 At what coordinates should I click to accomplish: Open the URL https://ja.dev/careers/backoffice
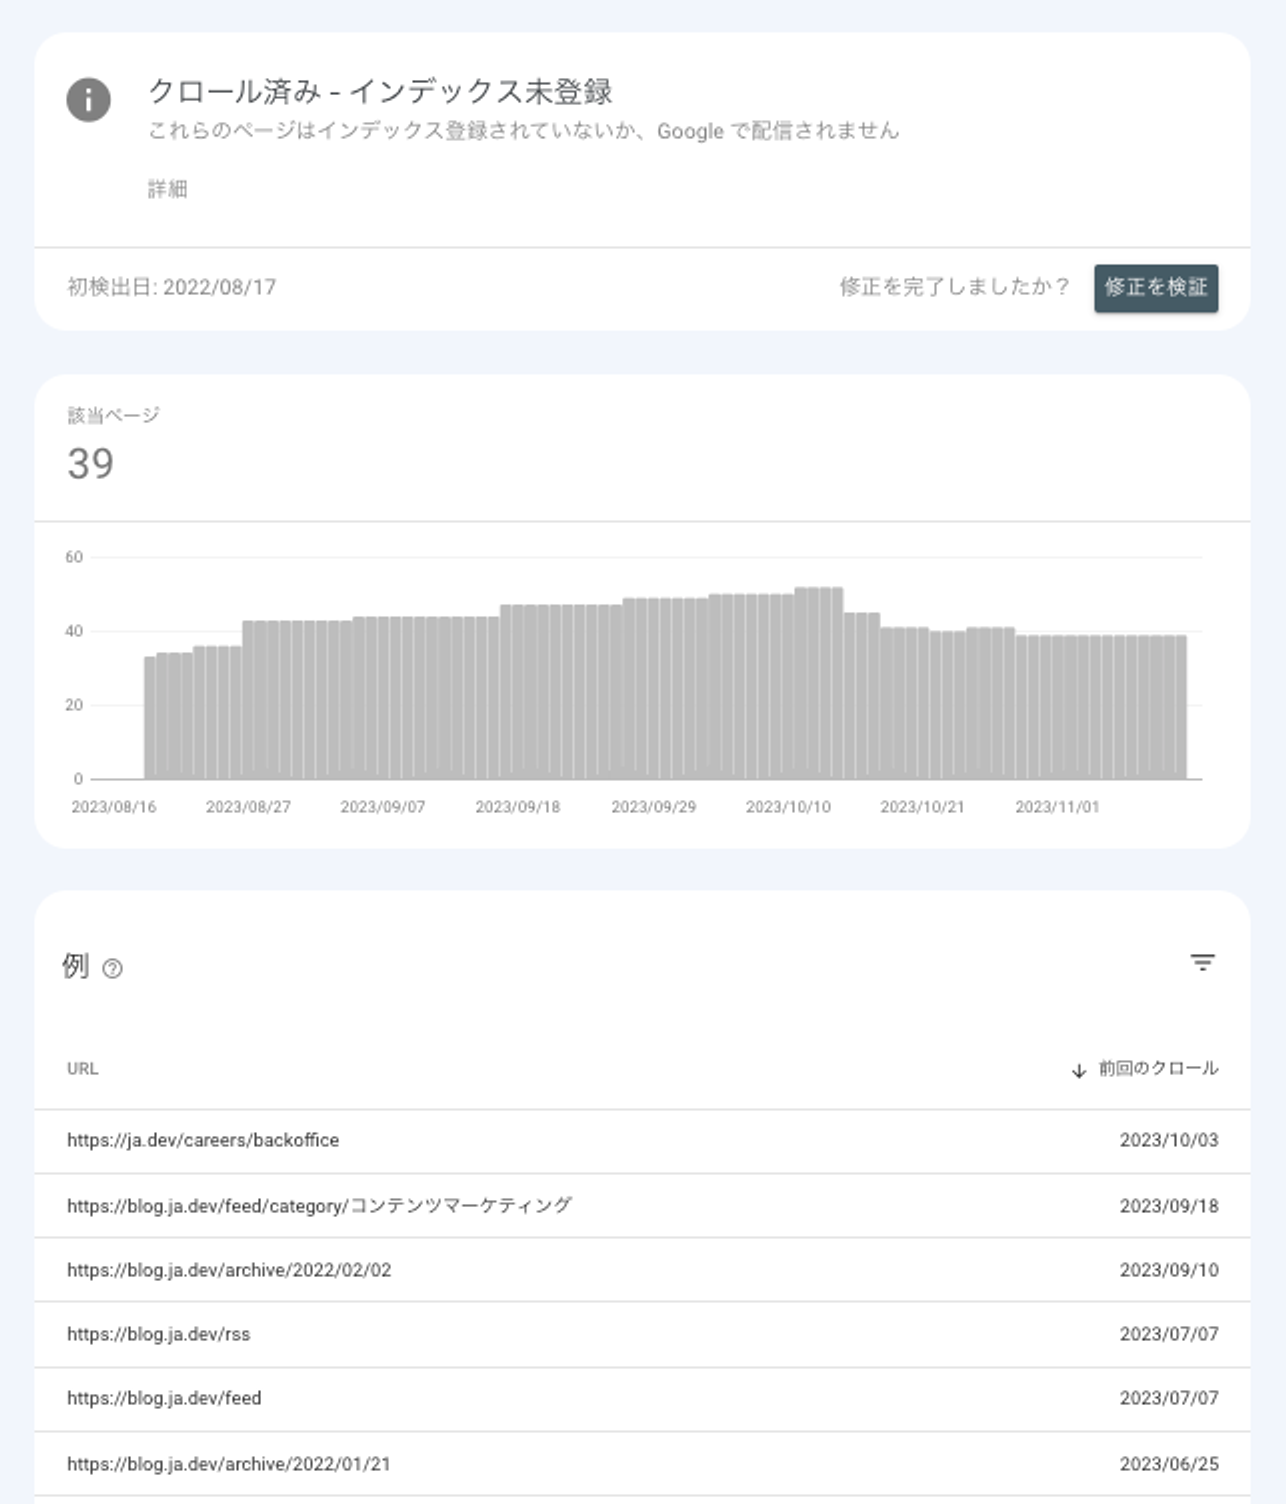click(x=203, y=1139)
